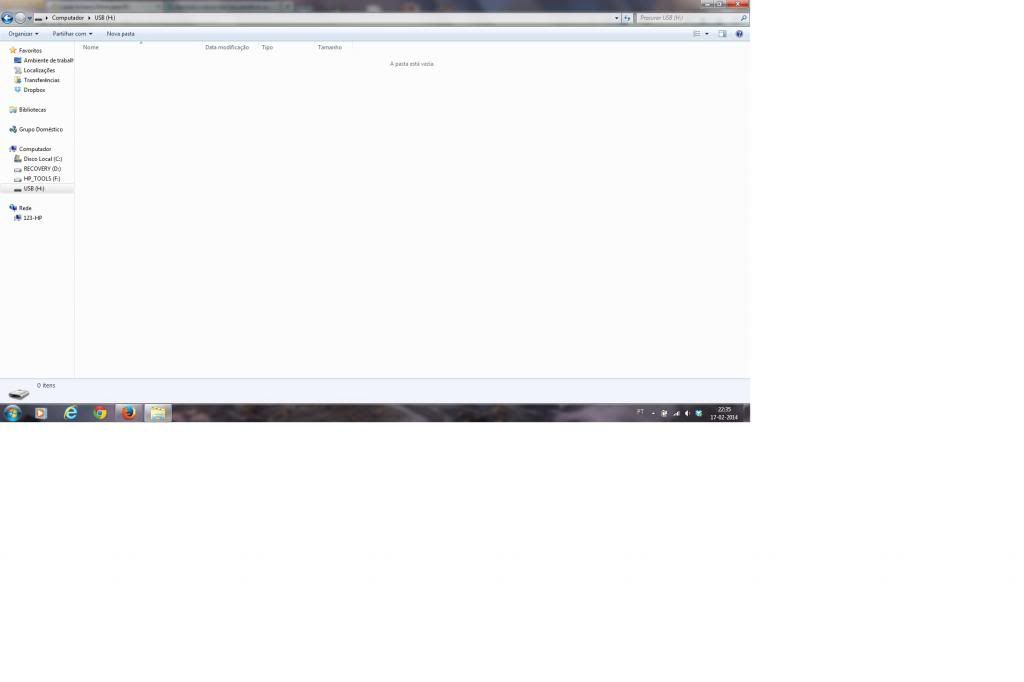Image resolution: width=1024 pixels, height=682 pixels.
Task: Click the "0 itens" status text
Action: (46, 386)
